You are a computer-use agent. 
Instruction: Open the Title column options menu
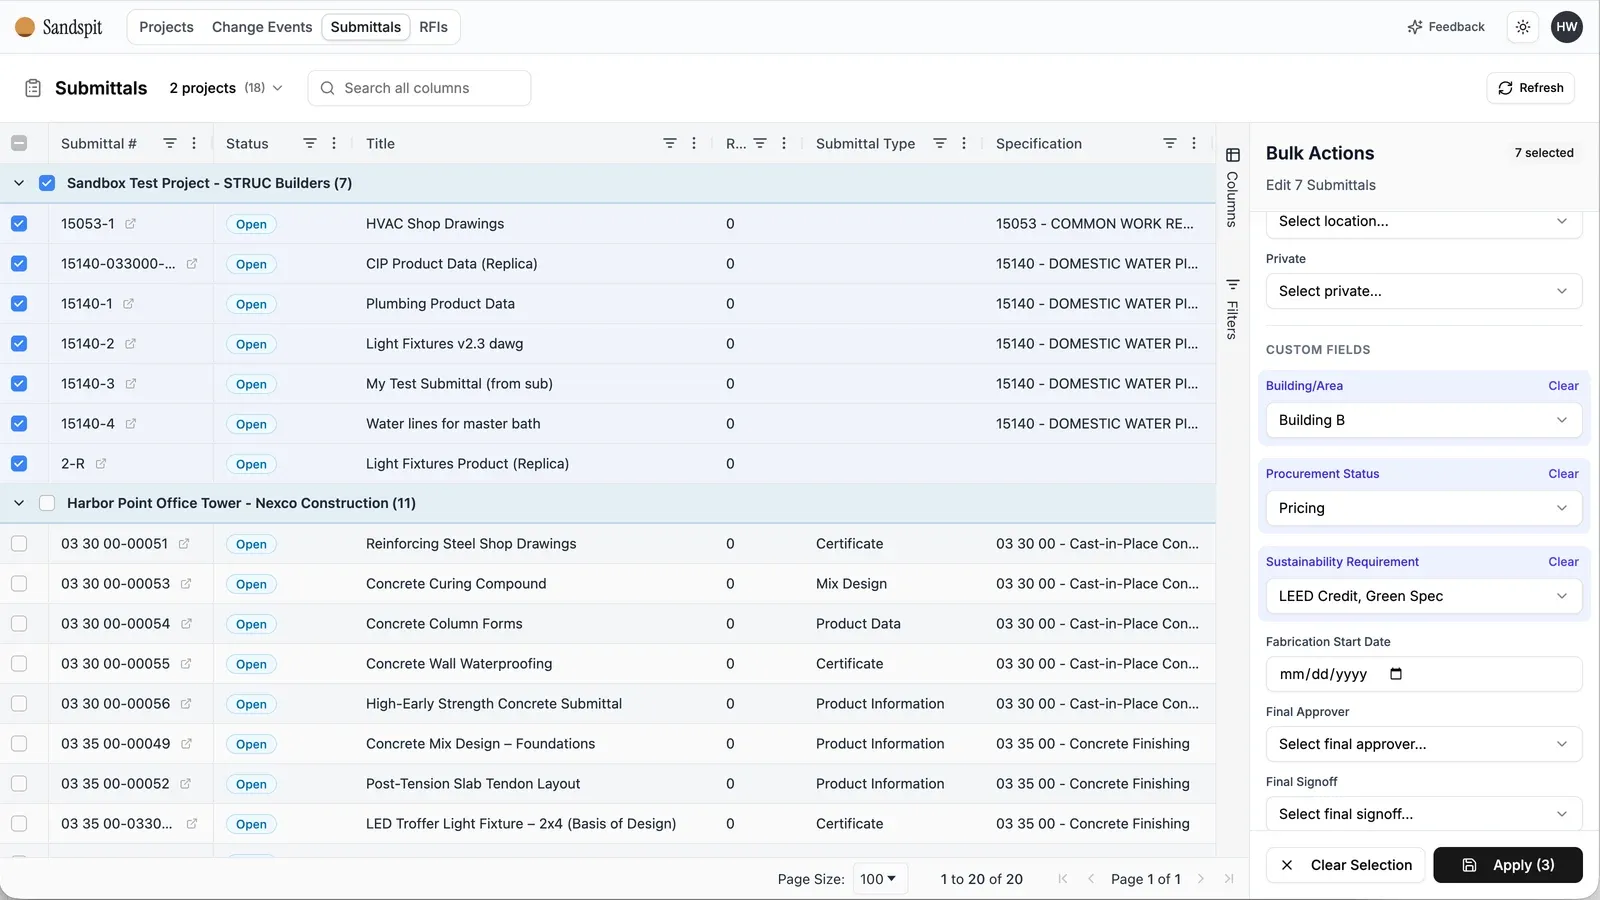coord(694,144)
